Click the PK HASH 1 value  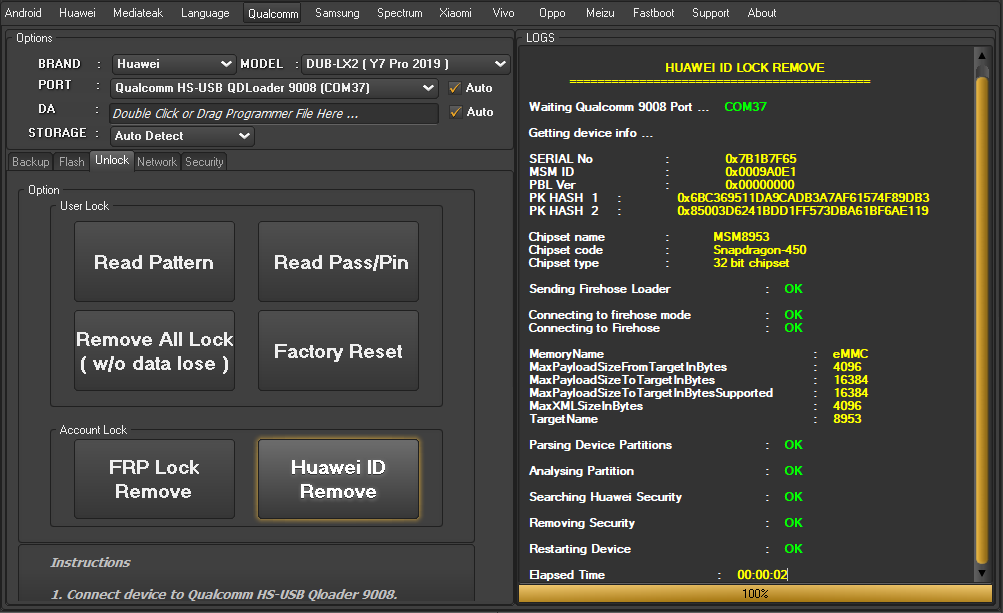(x=803, y=198)
